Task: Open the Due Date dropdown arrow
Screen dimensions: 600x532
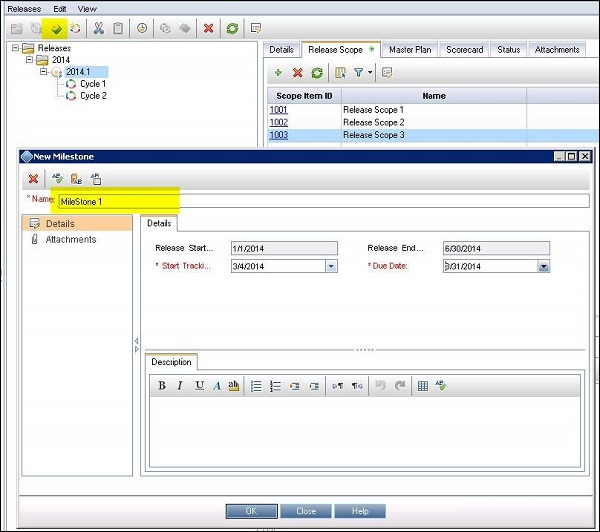Action: click(x=543, y=267)
